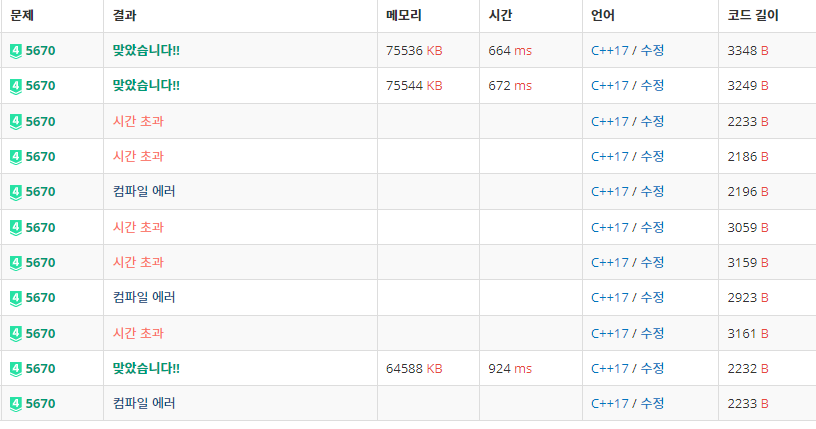This screenshot has width=816, height=429.
Task: Click the 664 ms time value
Action: 510,51
